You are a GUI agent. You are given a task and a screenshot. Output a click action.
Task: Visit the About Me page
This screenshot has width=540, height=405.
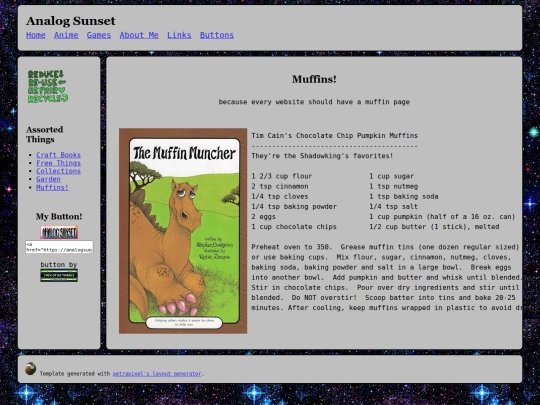click(139, 35)
